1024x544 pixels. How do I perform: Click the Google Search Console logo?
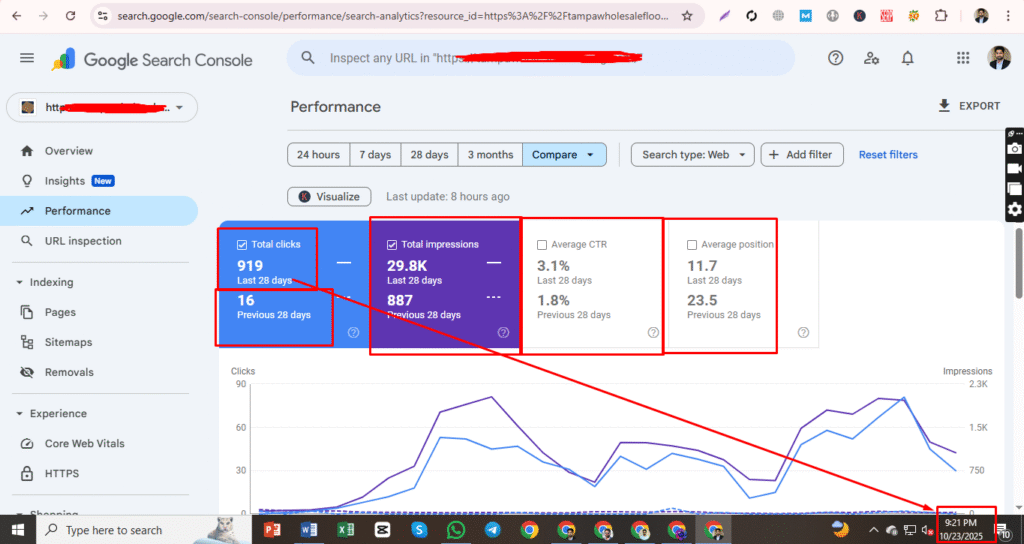(x=152, y=59)
